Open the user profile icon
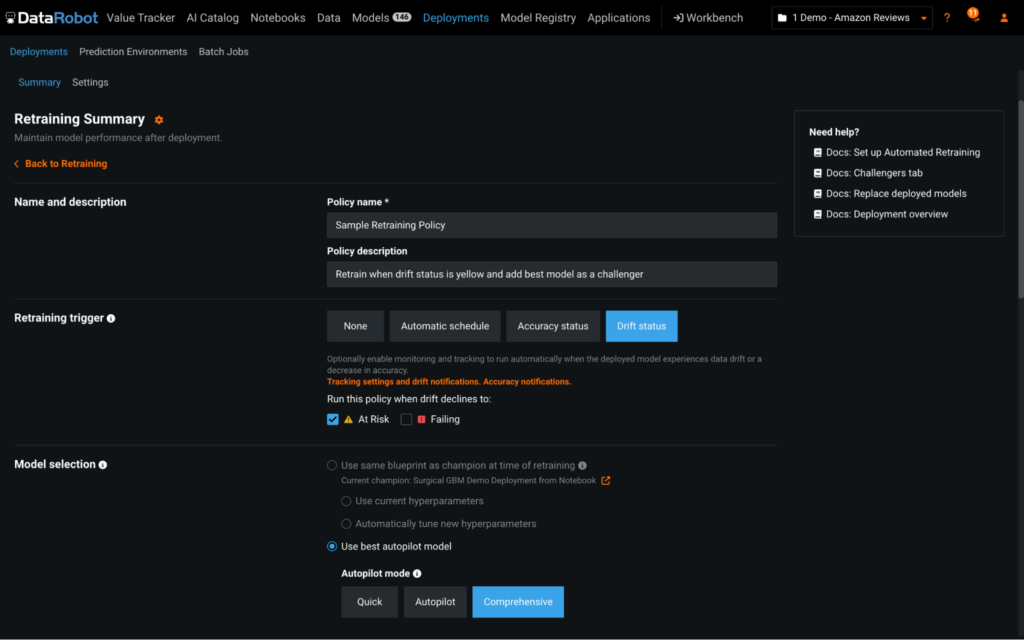The height and width of the screenshot is (640, 1024). pos(1004,18)
